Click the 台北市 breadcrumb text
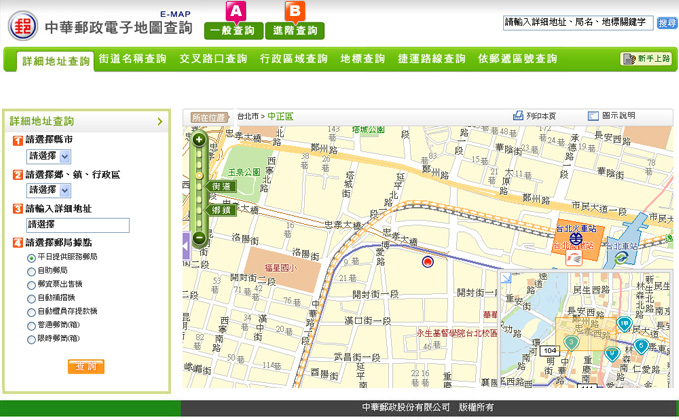Viewport: 679px width, 420px height. pyautogui.click(x=248, y=116)
